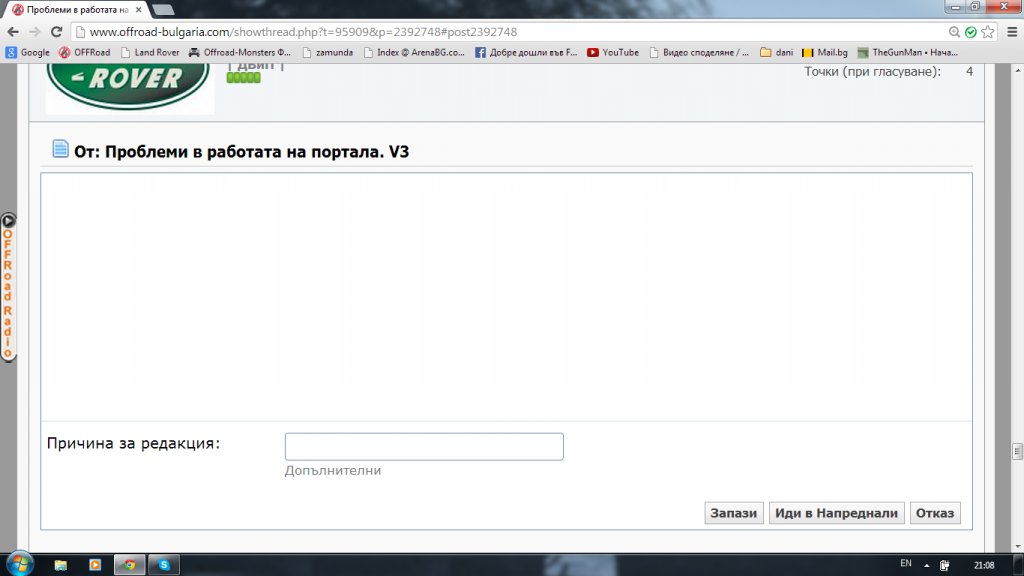Screen dimensions: 1024x576
Task: Click the power/network tray icon
Action: click(x=944, y=566)
